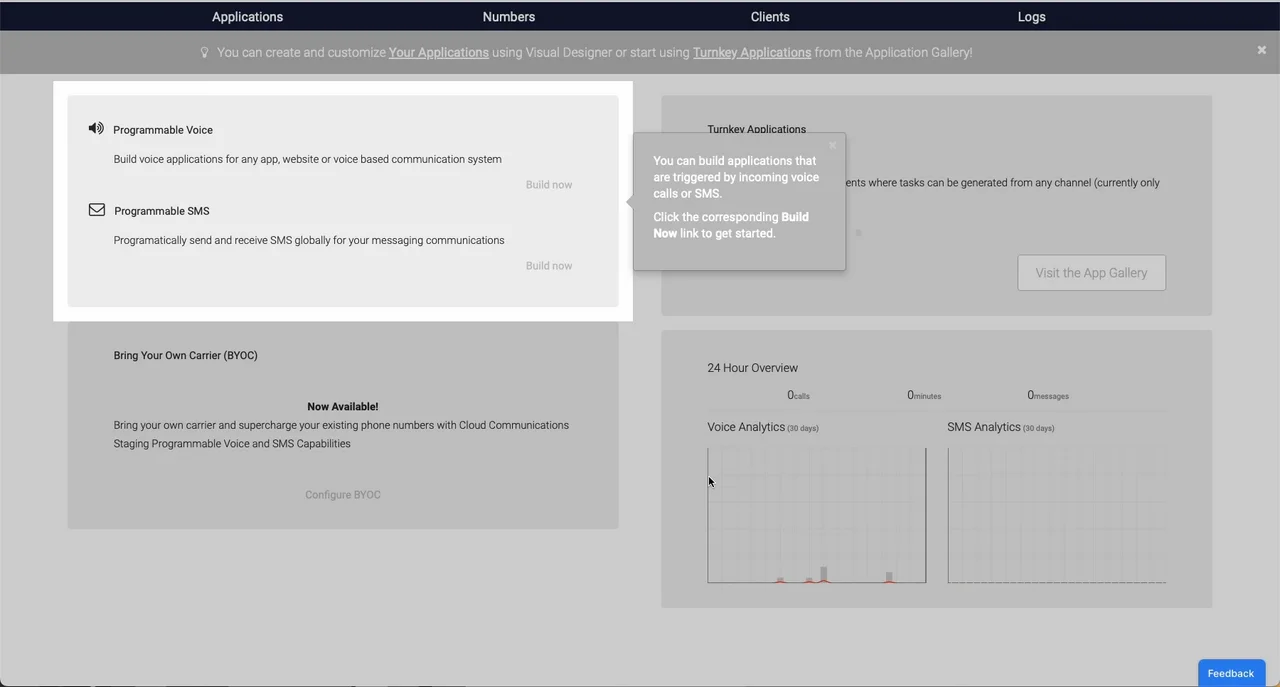Screen dimensions: 1280x687
Task: Open the Configure BYOC link
Action: pos(343,495)
